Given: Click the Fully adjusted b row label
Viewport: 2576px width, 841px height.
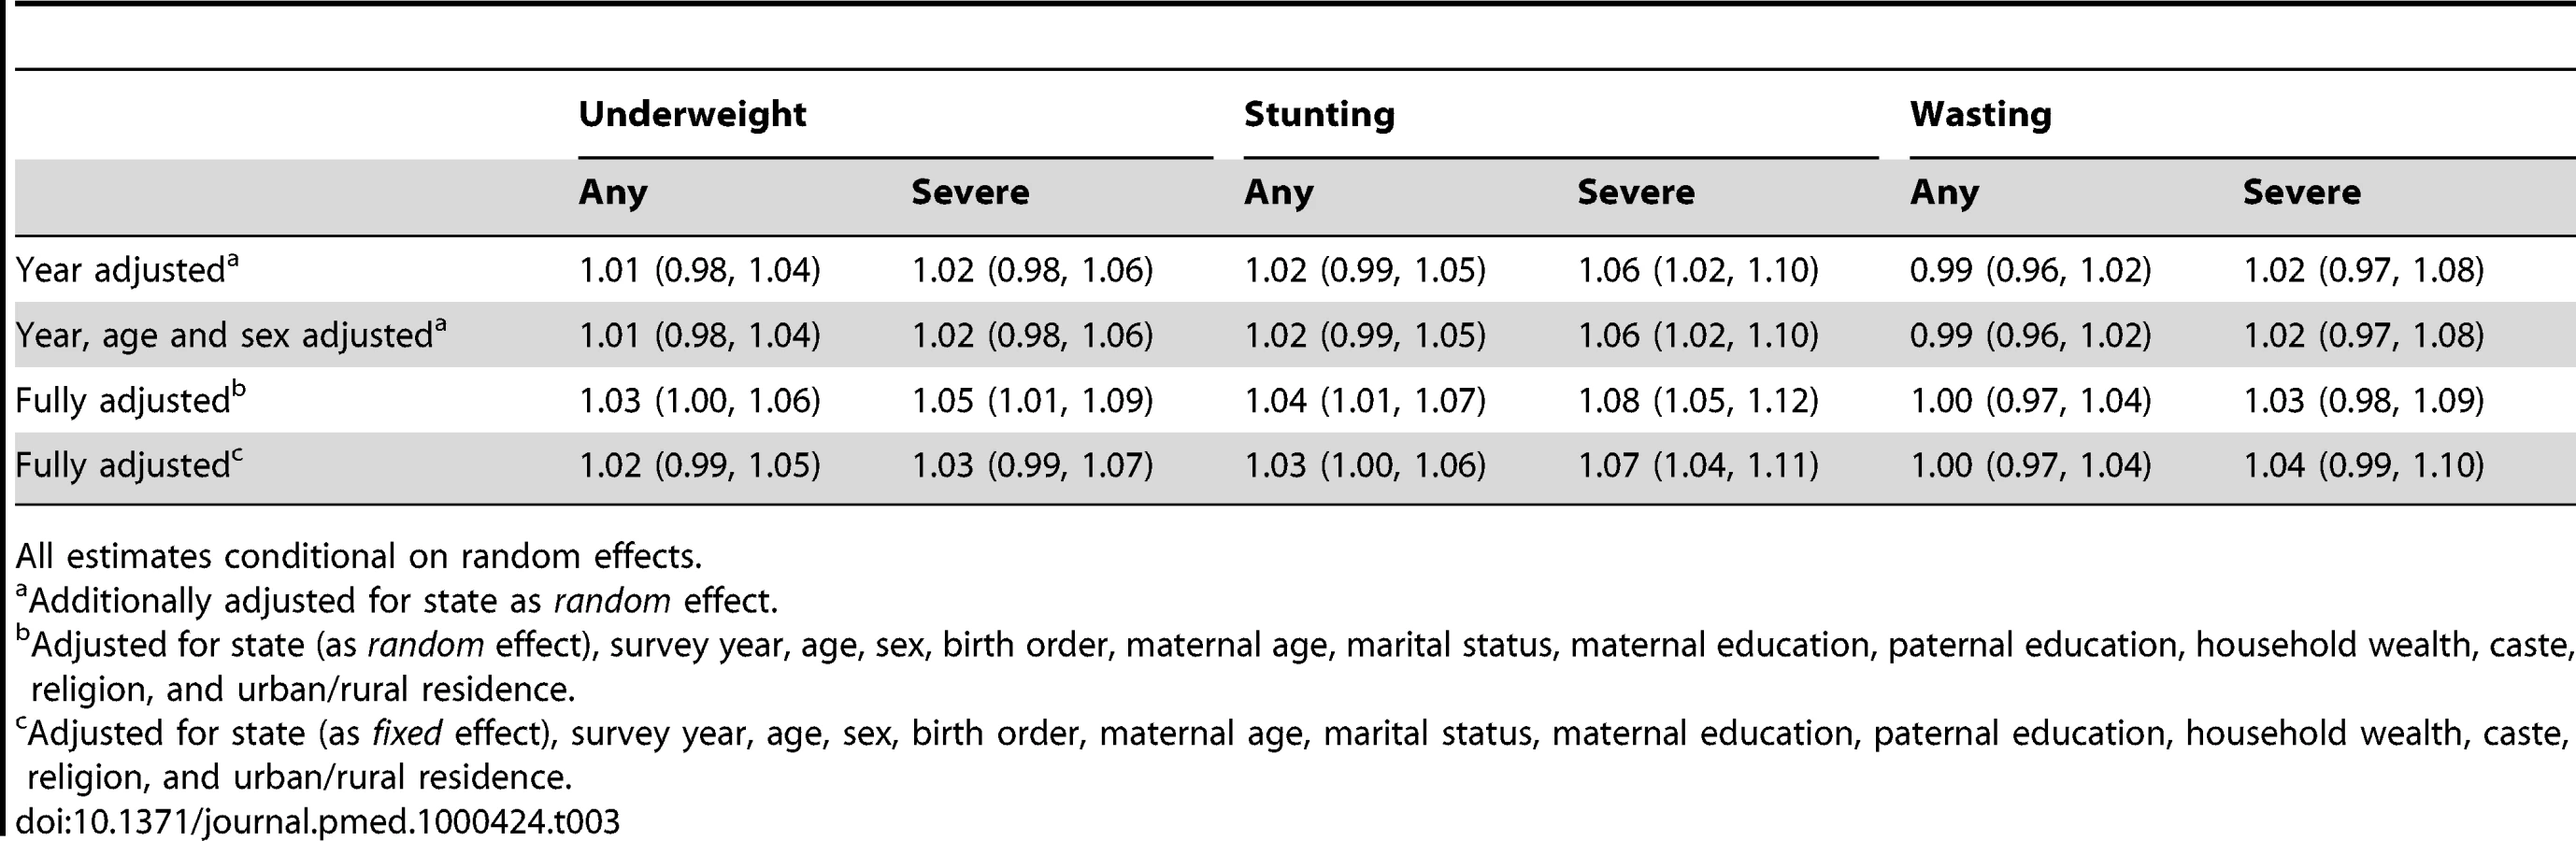Looking at the screenshot, I should pos(130,399).
